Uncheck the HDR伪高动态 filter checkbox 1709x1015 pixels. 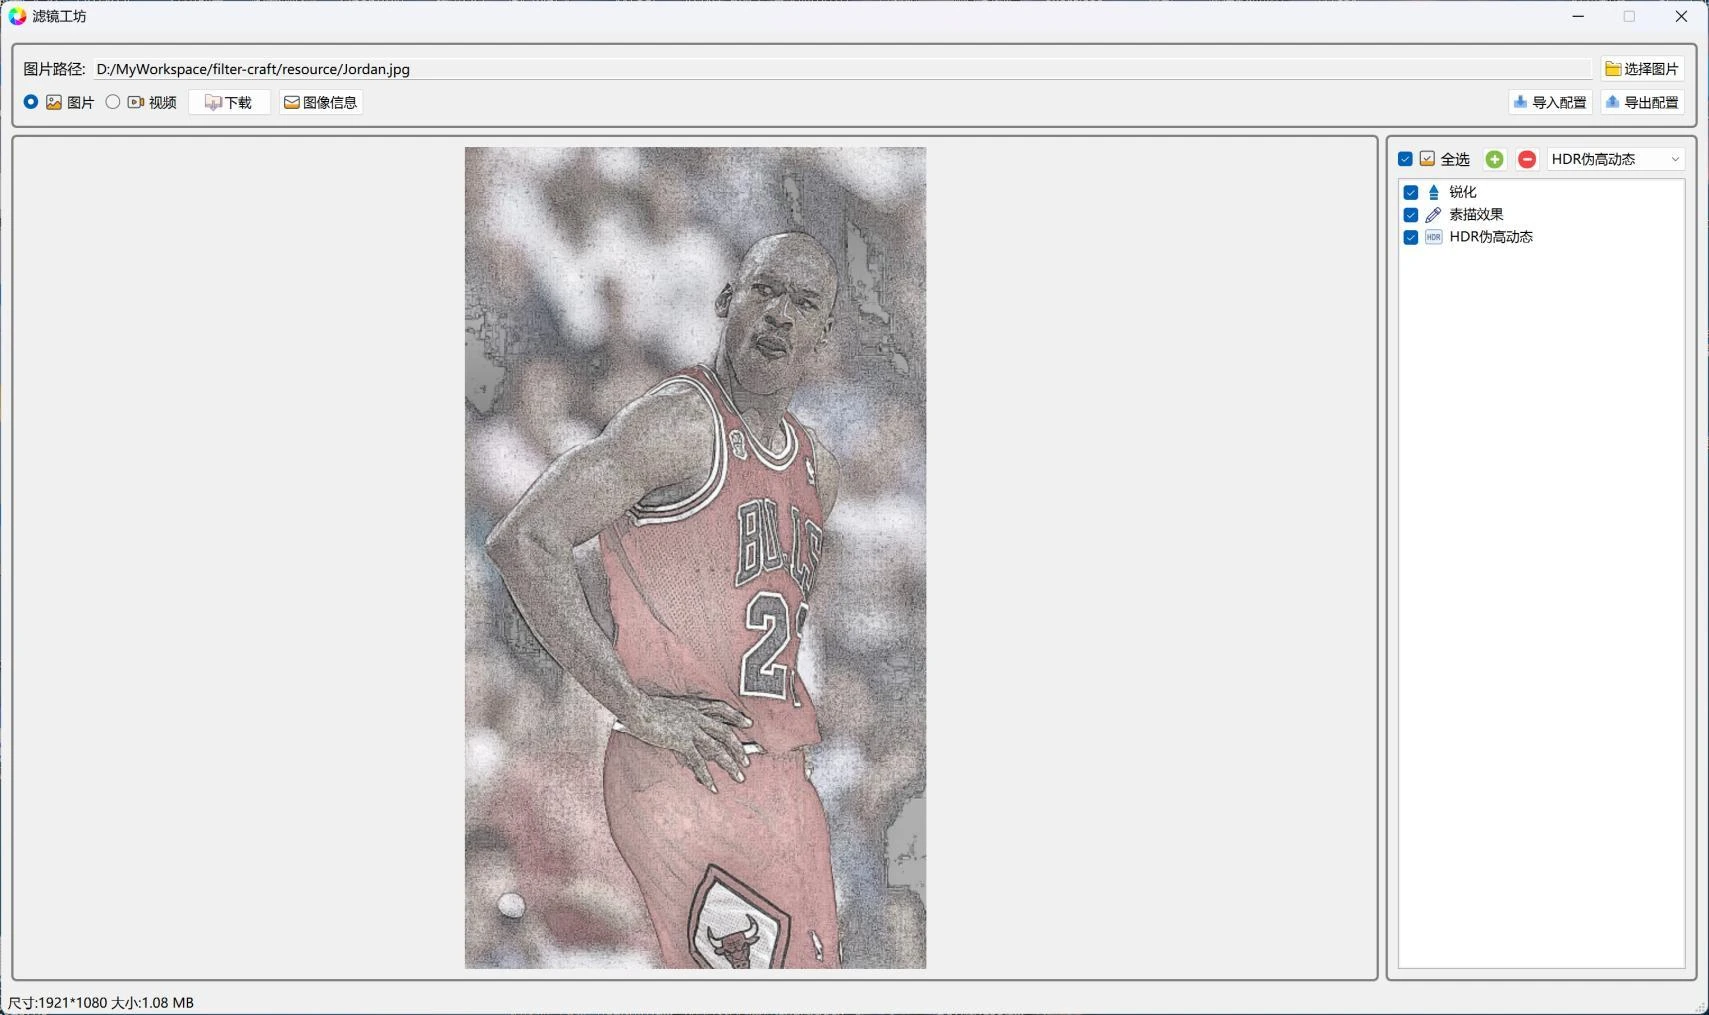click(x=1411, y=237)
